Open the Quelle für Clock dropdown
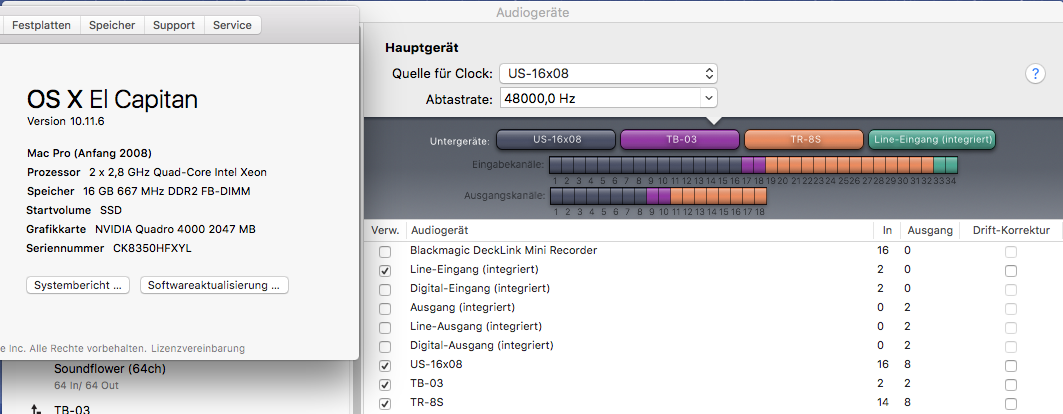 tap(608, 73)
